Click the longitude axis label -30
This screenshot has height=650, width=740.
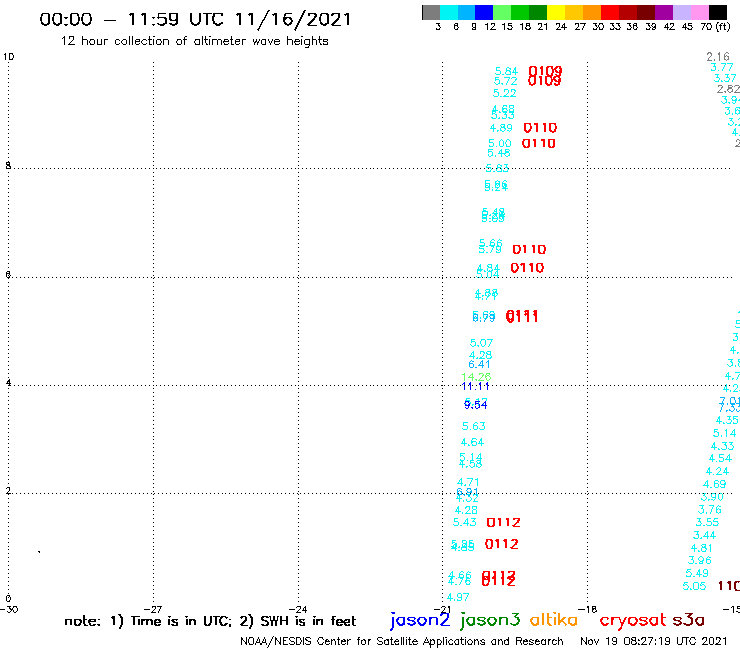(x=9, y=610)
